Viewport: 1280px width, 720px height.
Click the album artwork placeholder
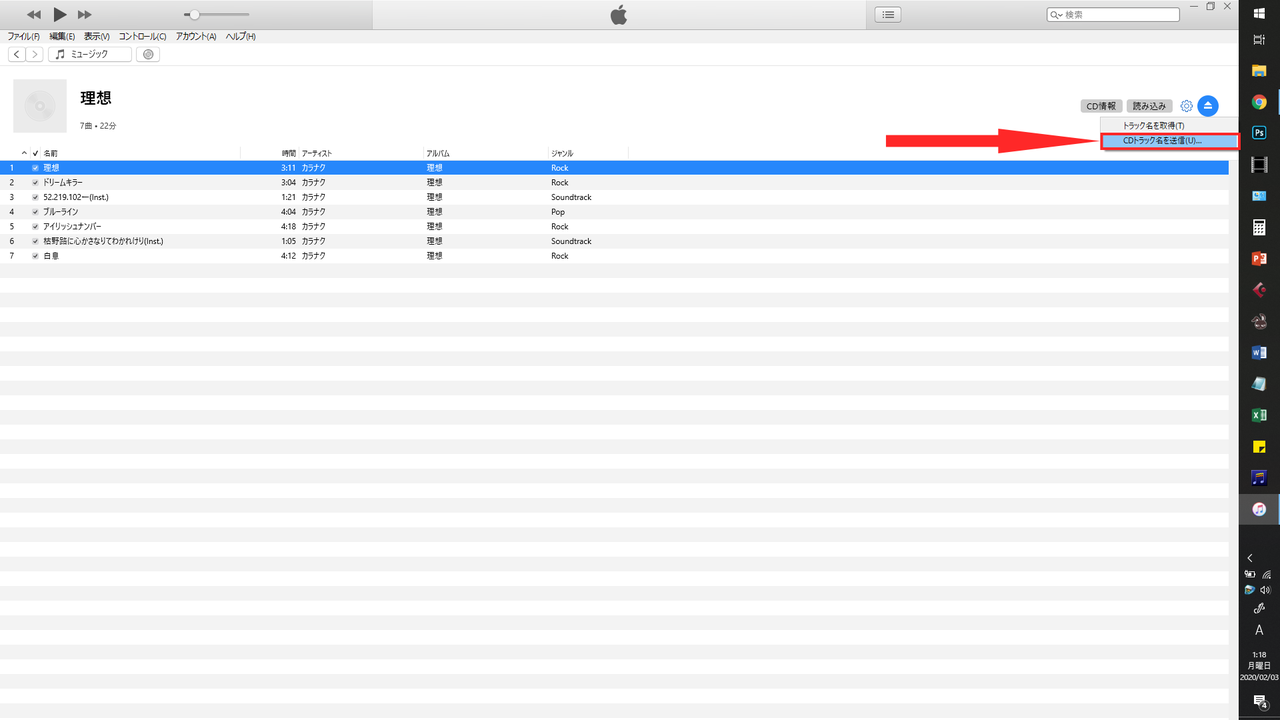[x=40, y=106]
